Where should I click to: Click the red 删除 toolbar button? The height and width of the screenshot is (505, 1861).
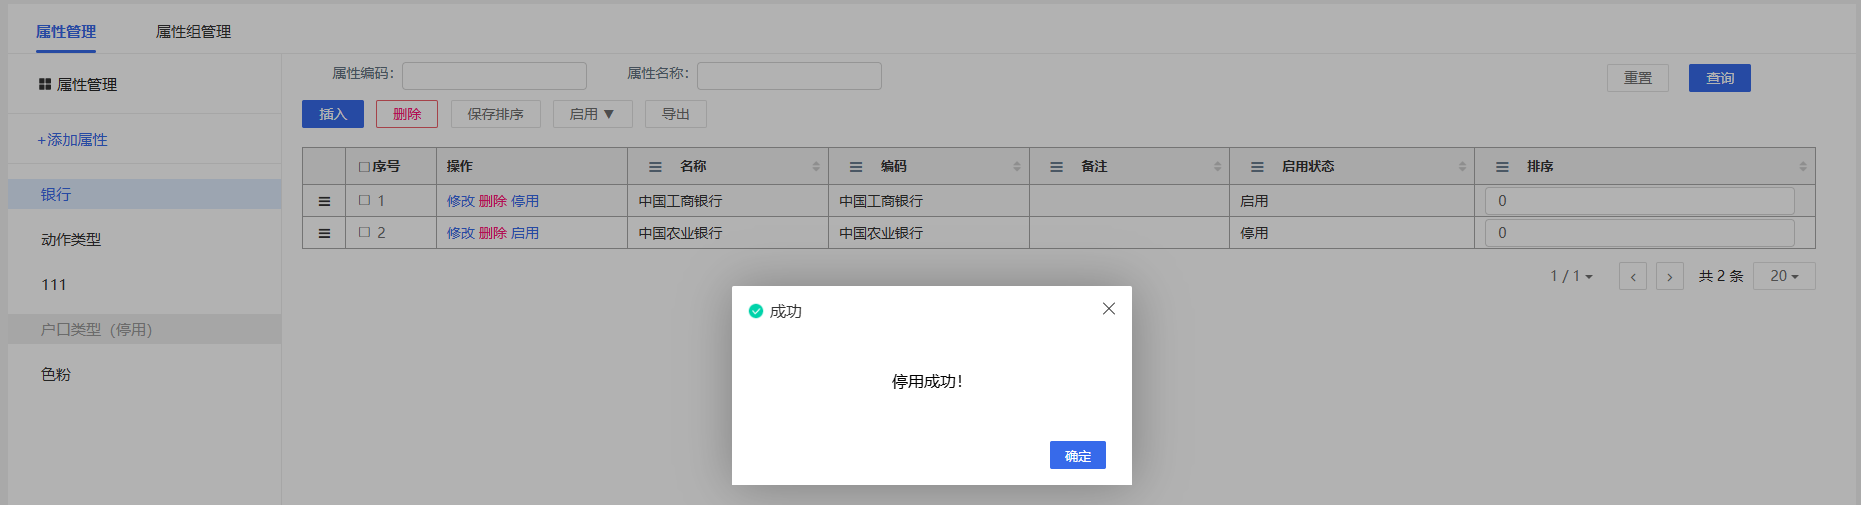407,114
